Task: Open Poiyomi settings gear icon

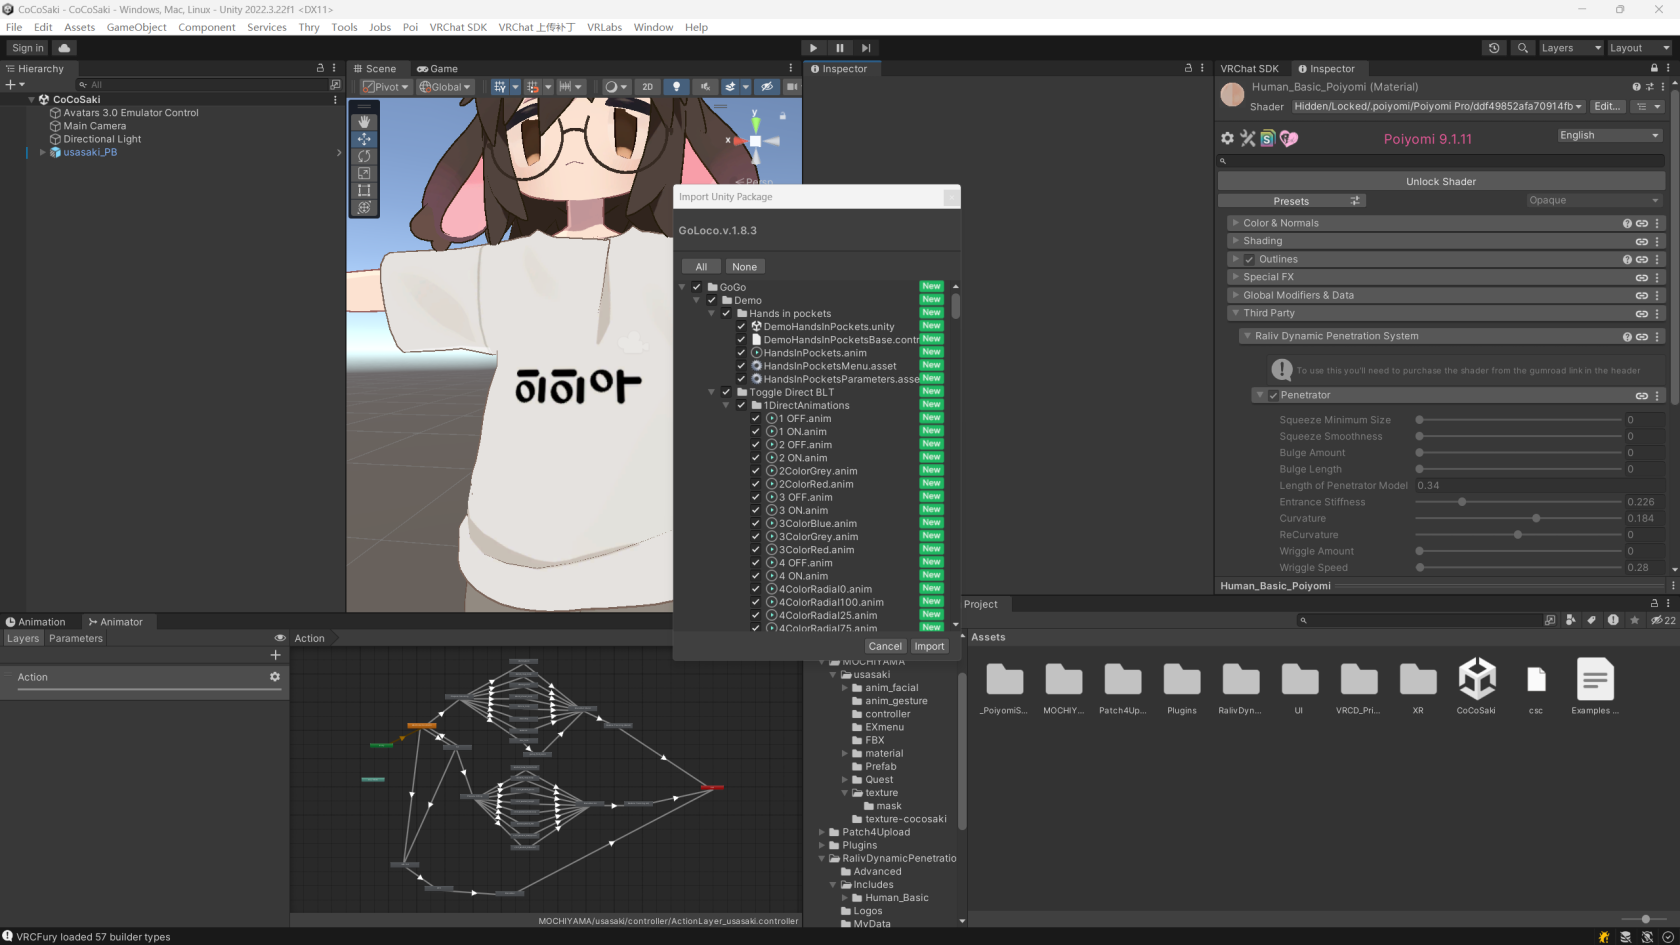Action: pos(1227,139)
